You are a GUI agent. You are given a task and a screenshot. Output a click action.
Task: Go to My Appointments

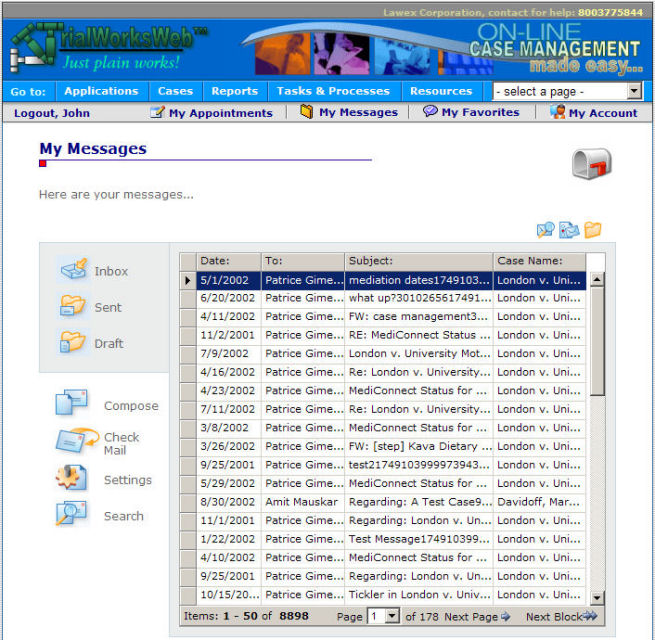click(x=221, y=113)
